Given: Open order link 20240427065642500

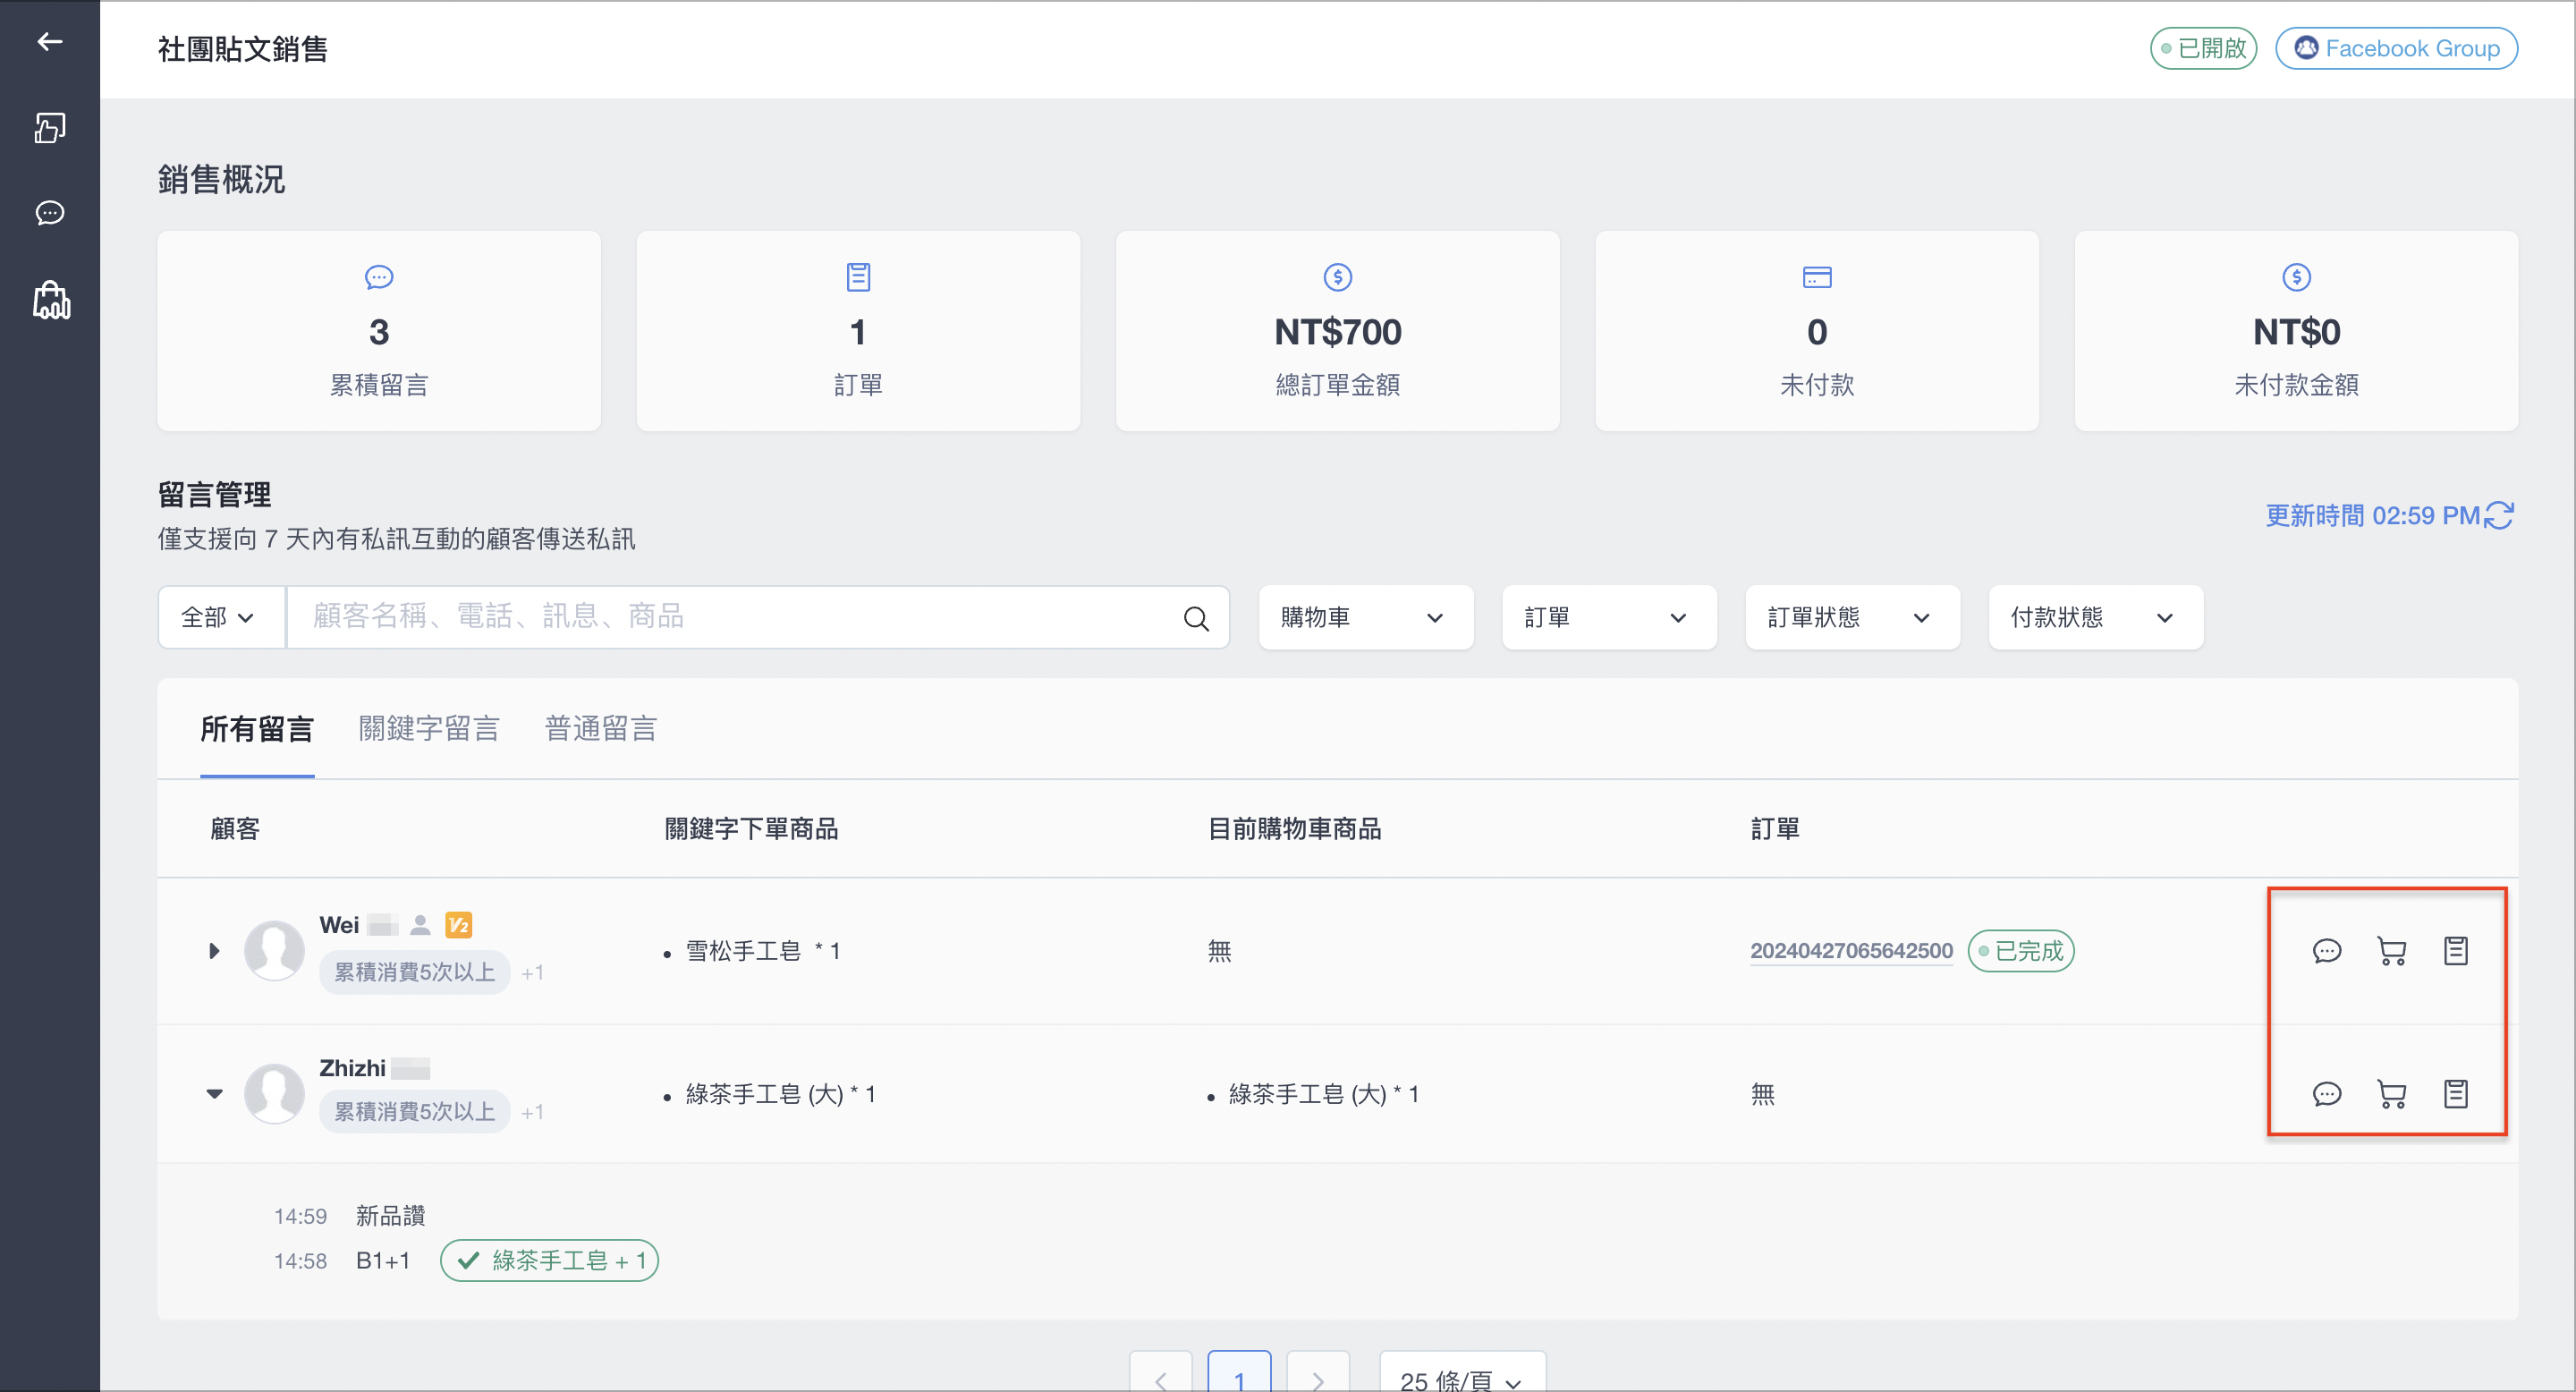Looking at the screenshot, I should click(1850, 951).
